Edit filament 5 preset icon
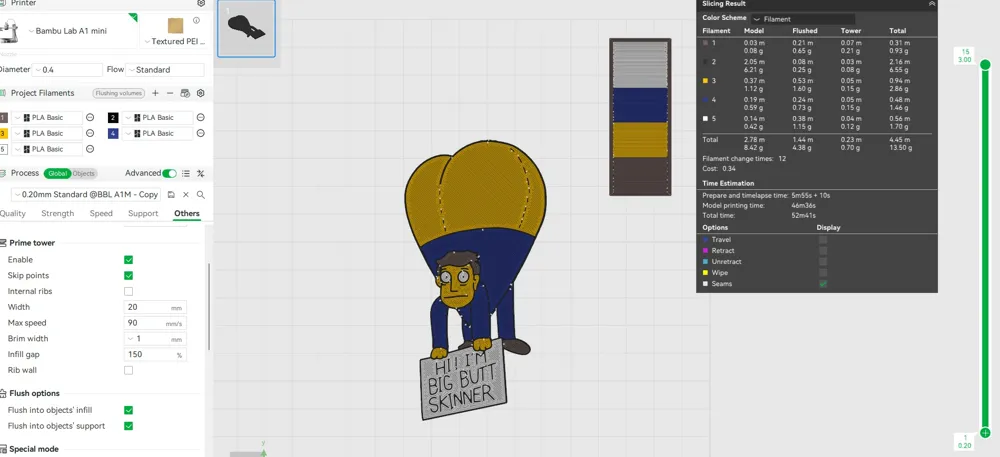Image resolution: width=1000 pixels, height=457 pixels. pyautogui.click(x=90, y=149)
